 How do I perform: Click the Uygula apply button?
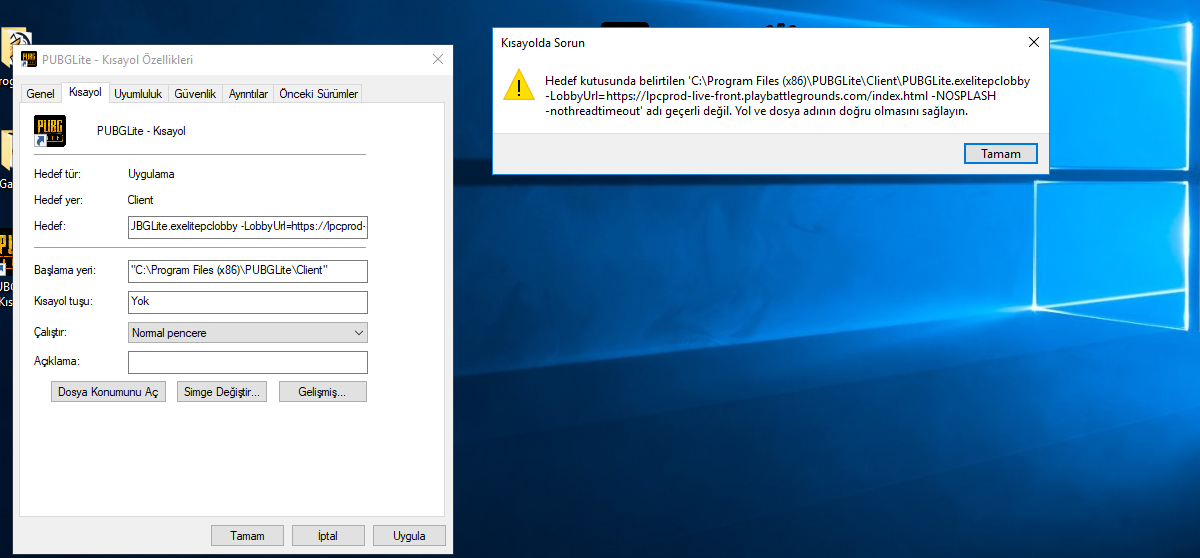[409, 536]
